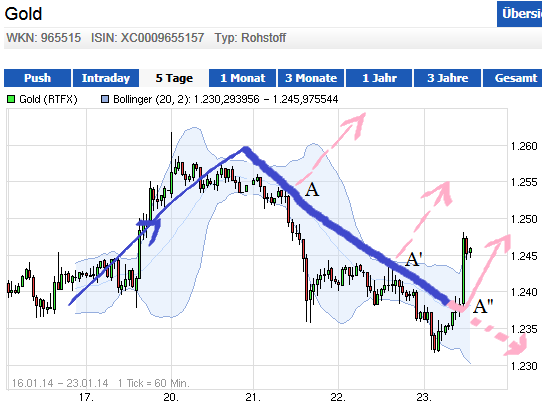Click the 1.255 price axis label
Image resolution: width=542 pixels, height=406 pixels.
tap(524, 182)
